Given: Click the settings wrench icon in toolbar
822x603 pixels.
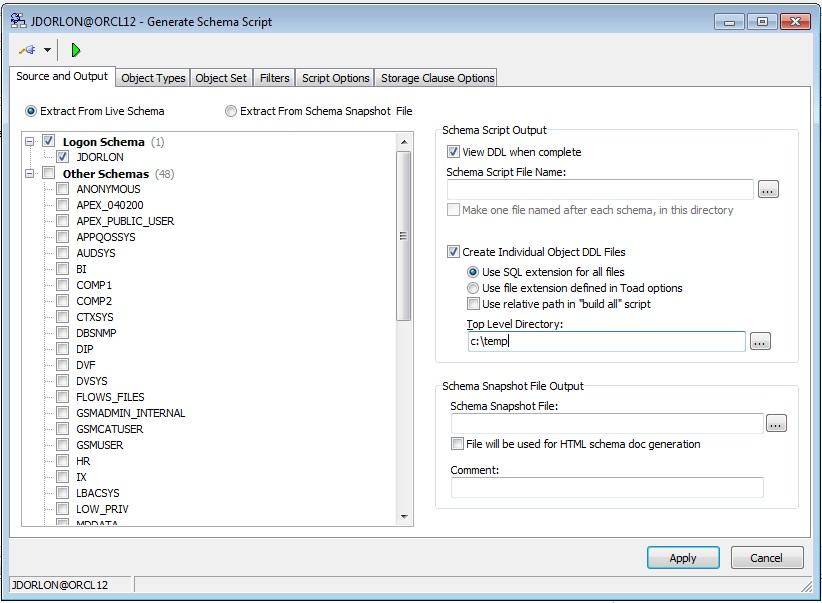Looking at the screenshot, I should [27, 50].
